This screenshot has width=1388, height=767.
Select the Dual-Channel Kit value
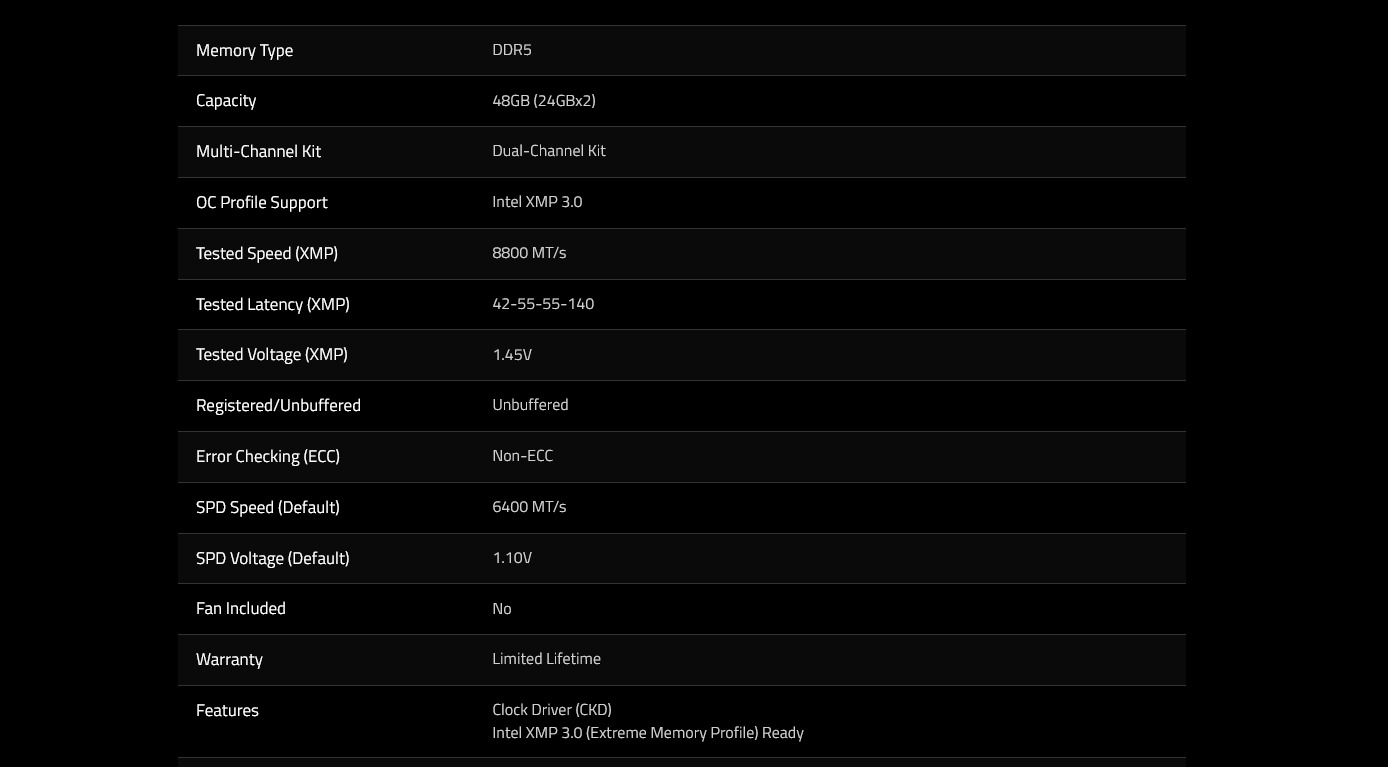549,151
